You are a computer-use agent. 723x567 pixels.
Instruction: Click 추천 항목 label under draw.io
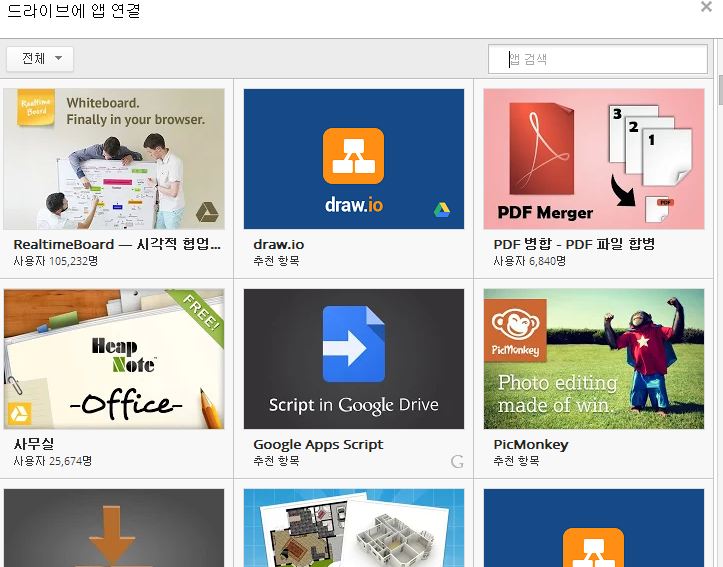pos(276,261)
